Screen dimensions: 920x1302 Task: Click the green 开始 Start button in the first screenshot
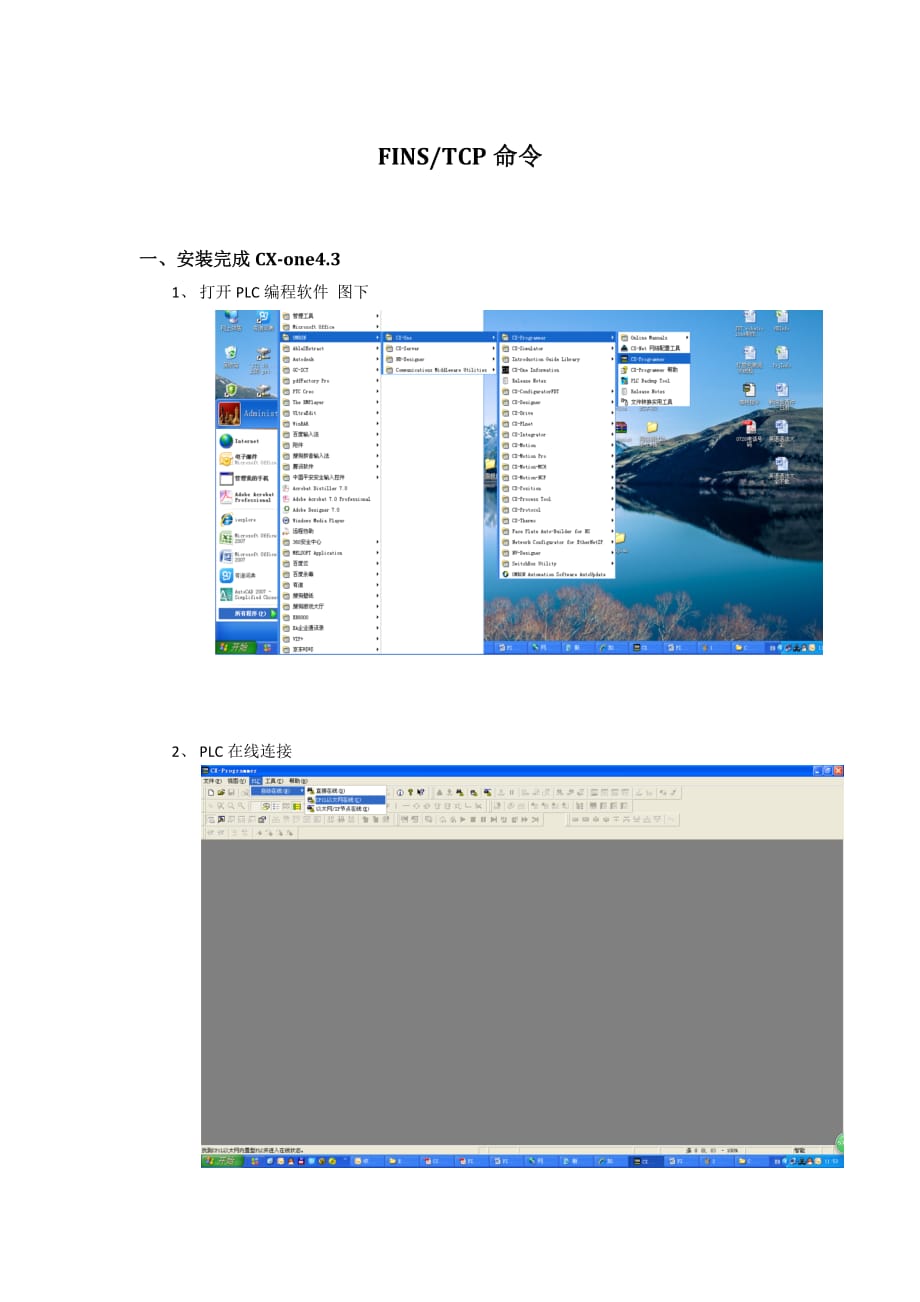click(235, 647)
